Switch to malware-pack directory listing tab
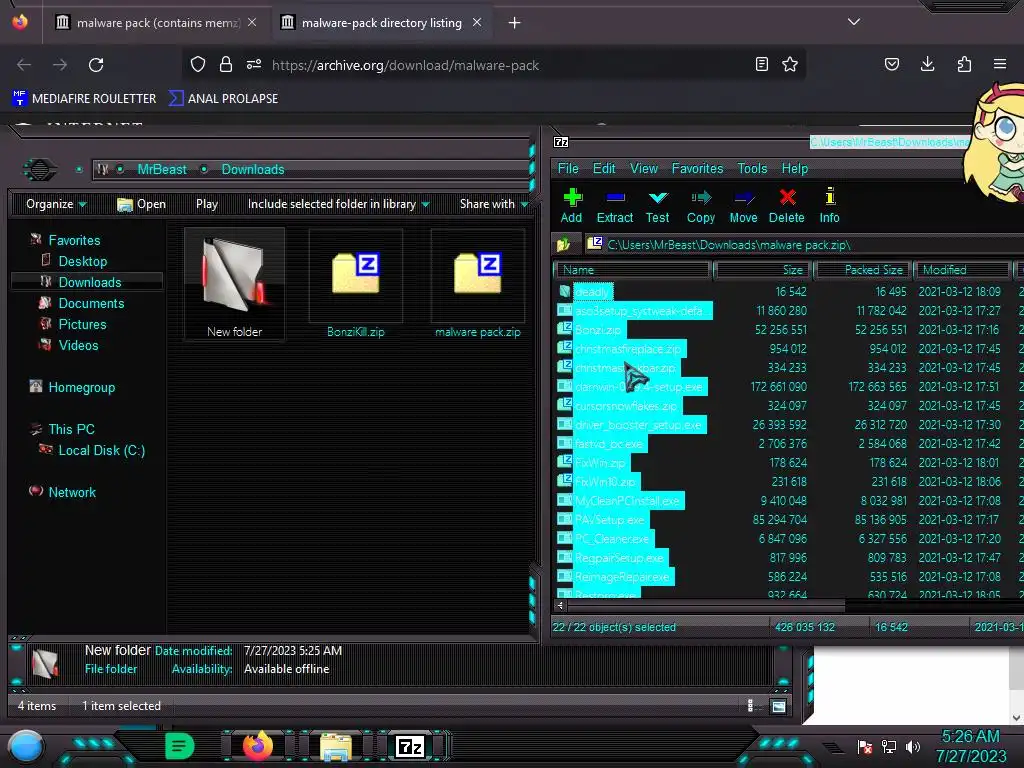This screenshot has height=768, width=1024. click(381, 23)
